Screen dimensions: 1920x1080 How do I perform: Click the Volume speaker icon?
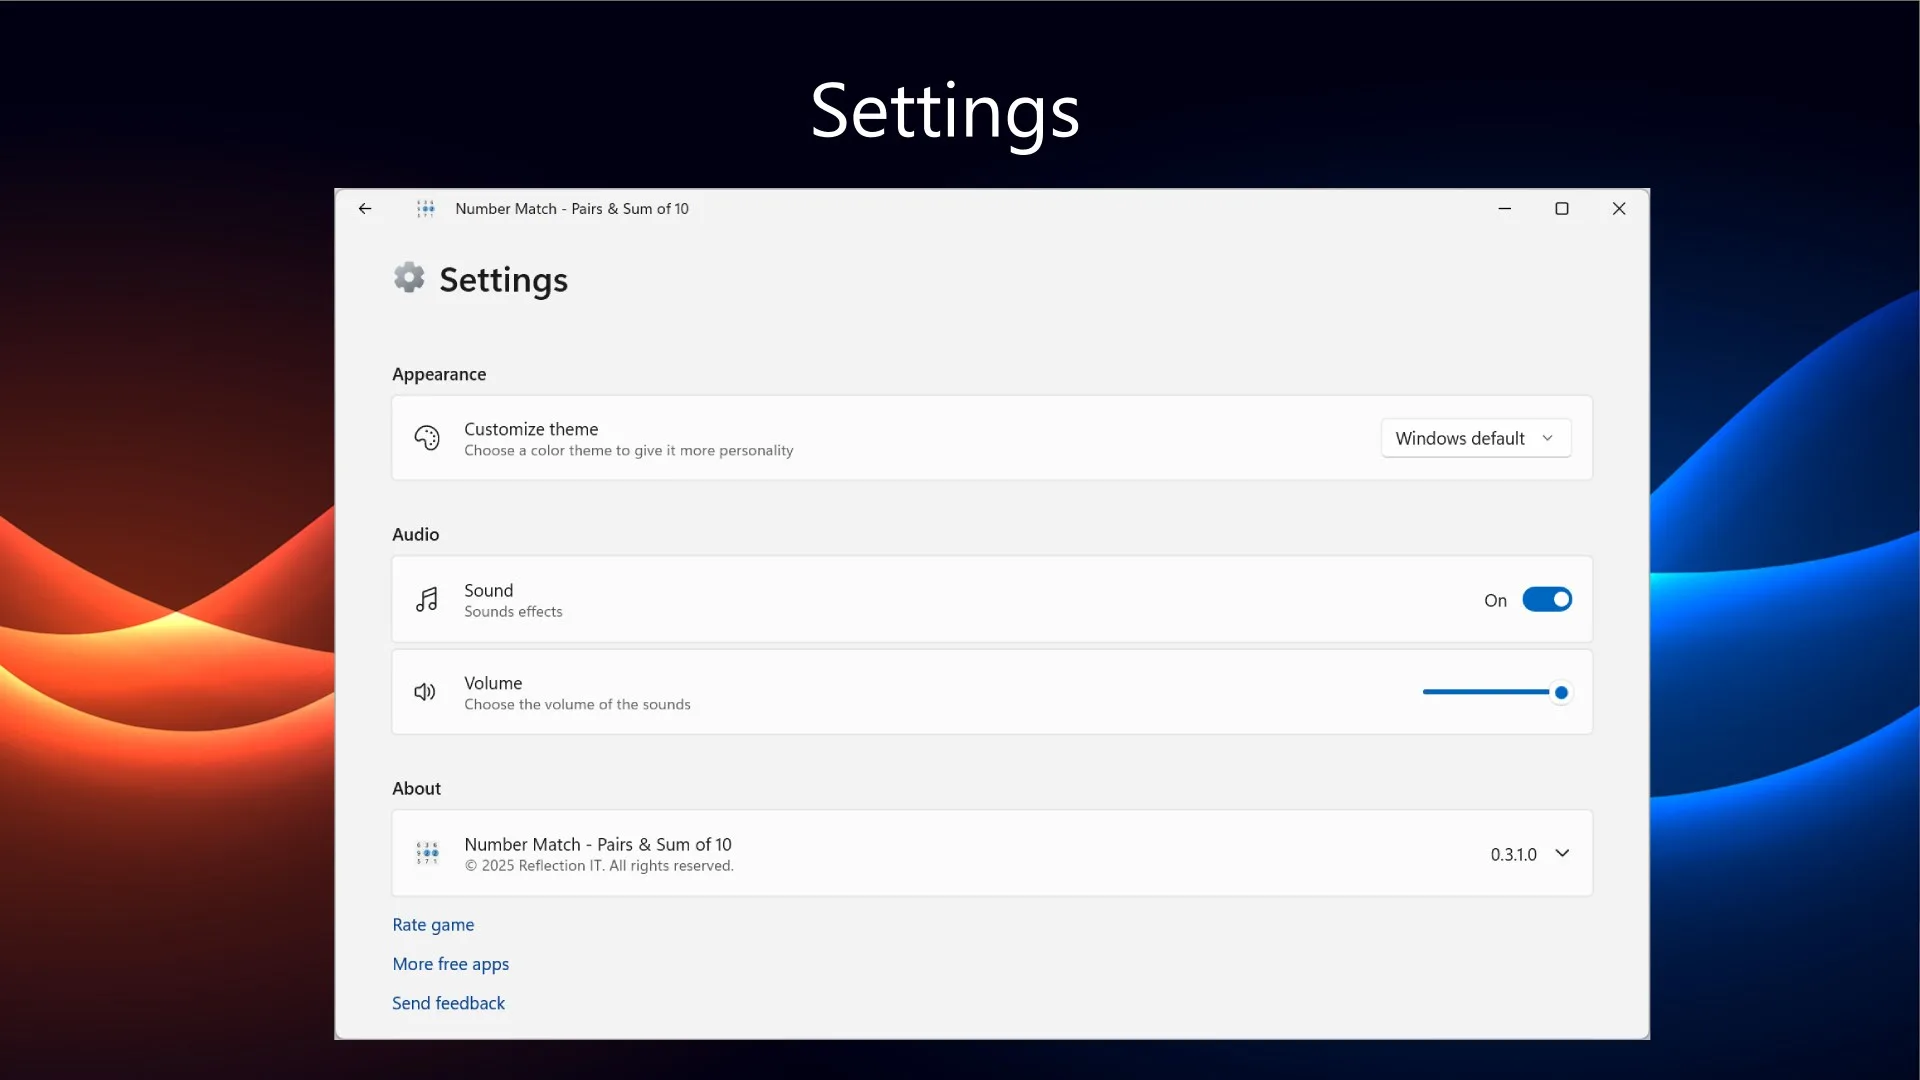click(x=425, y=692)
